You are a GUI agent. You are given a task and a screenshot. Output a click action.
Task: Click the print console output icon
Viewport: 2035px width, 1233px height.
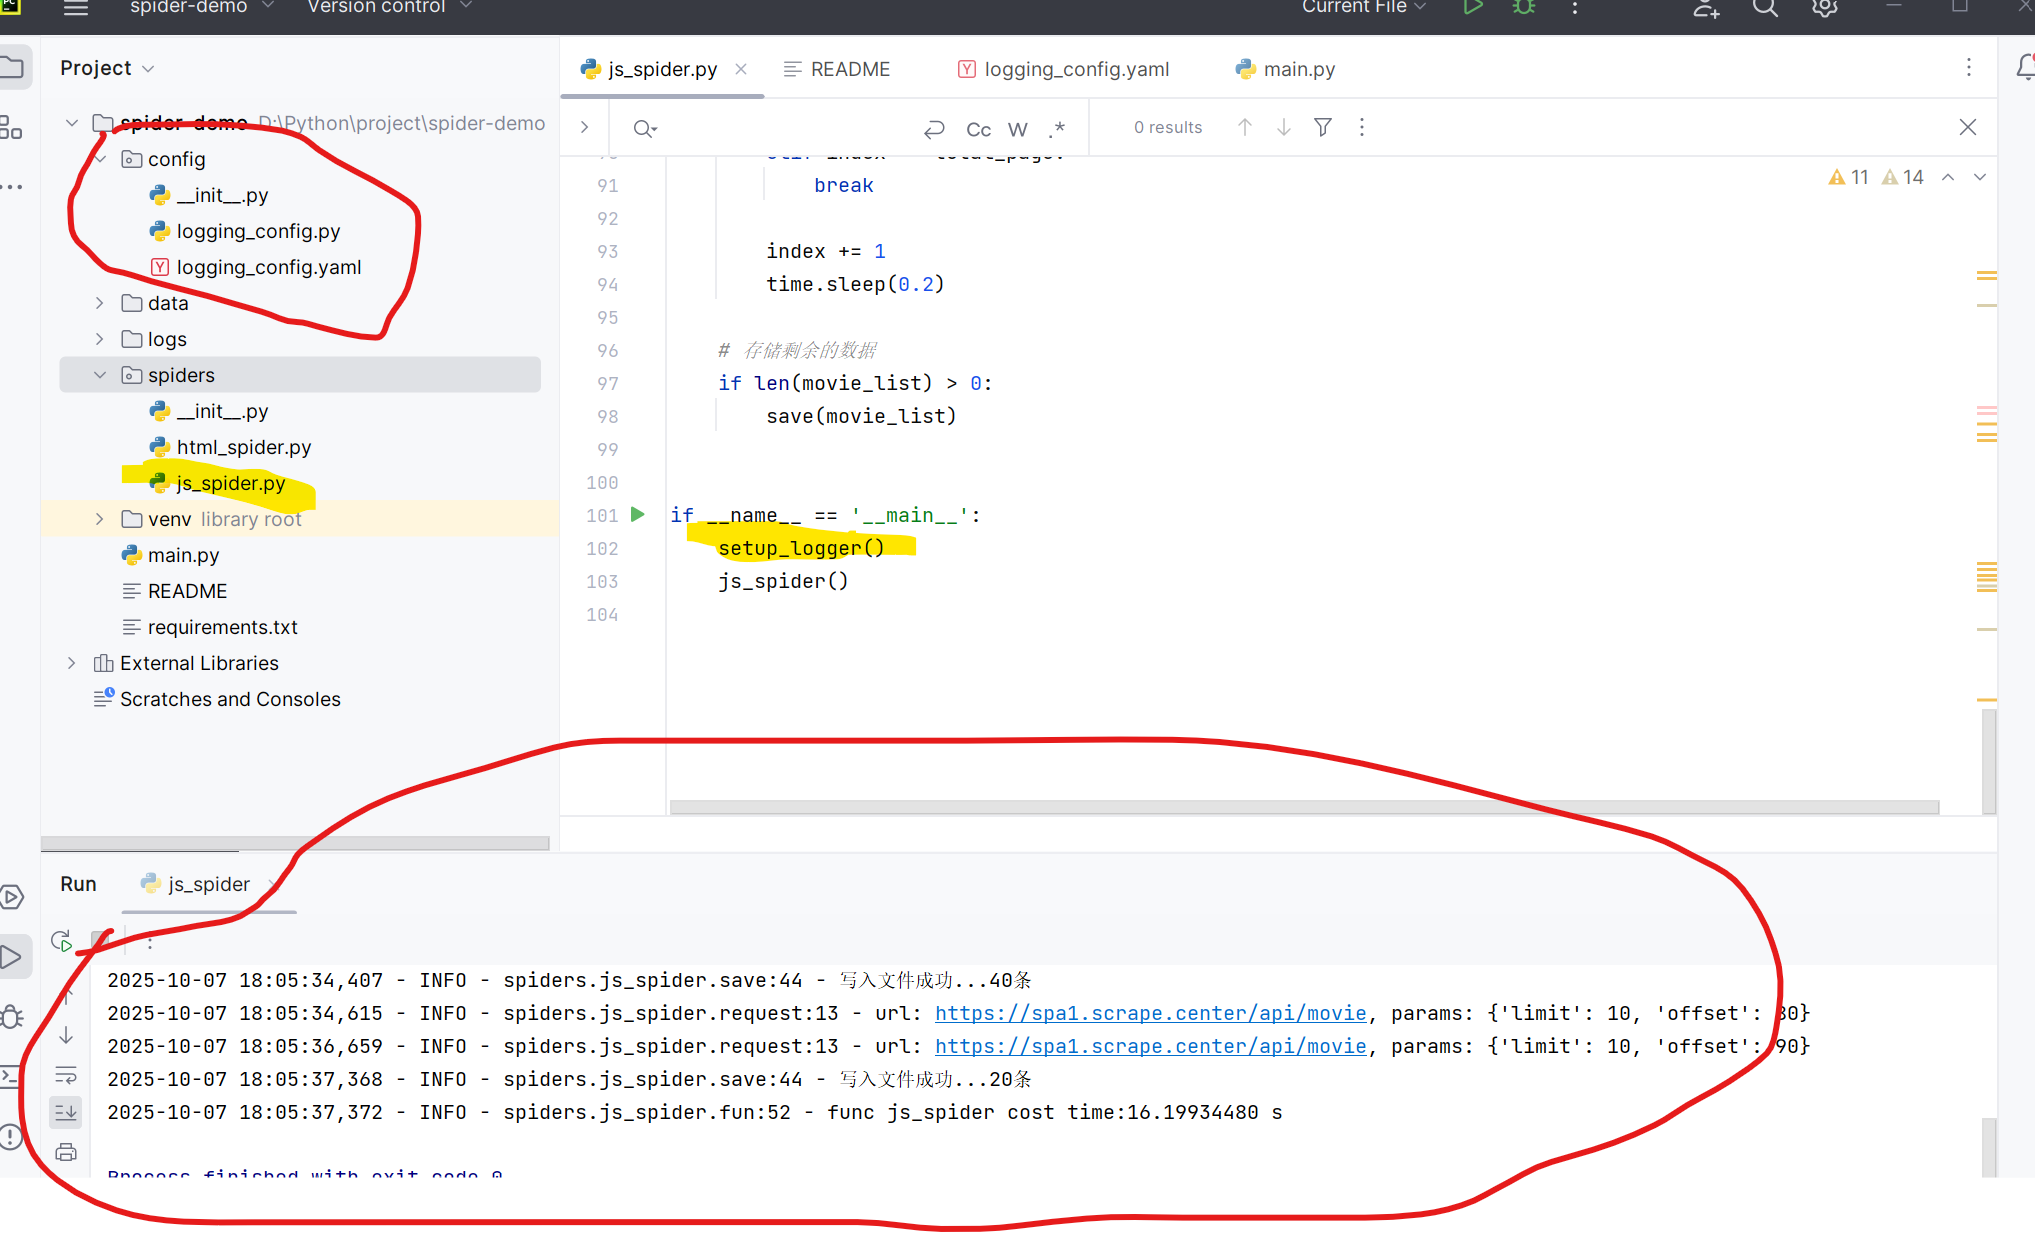(x=66, y=1152)
